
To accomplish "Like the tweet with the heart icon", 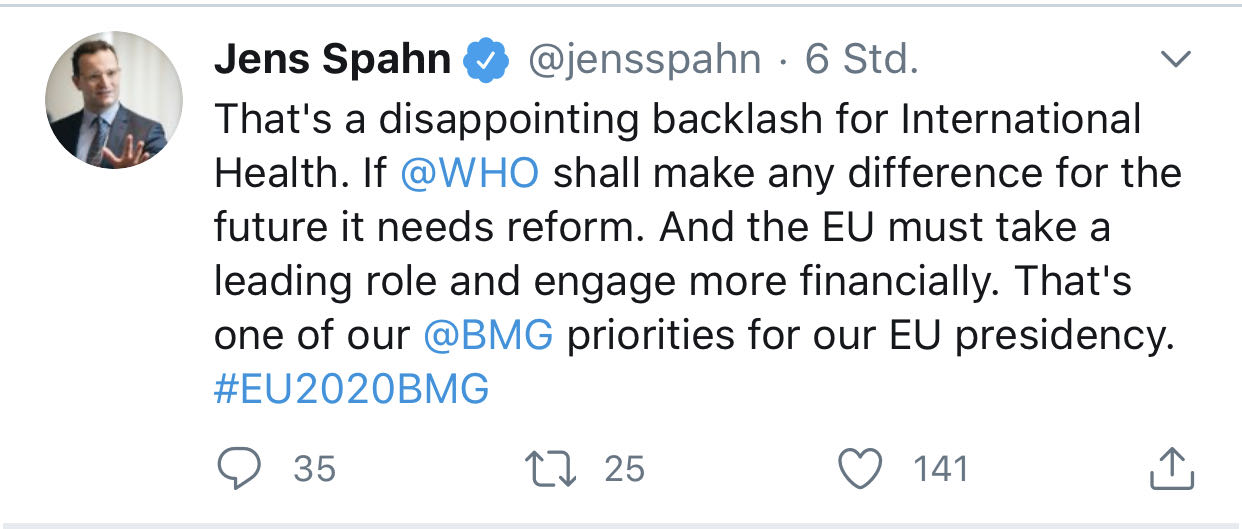I will (x=860, y=468).
